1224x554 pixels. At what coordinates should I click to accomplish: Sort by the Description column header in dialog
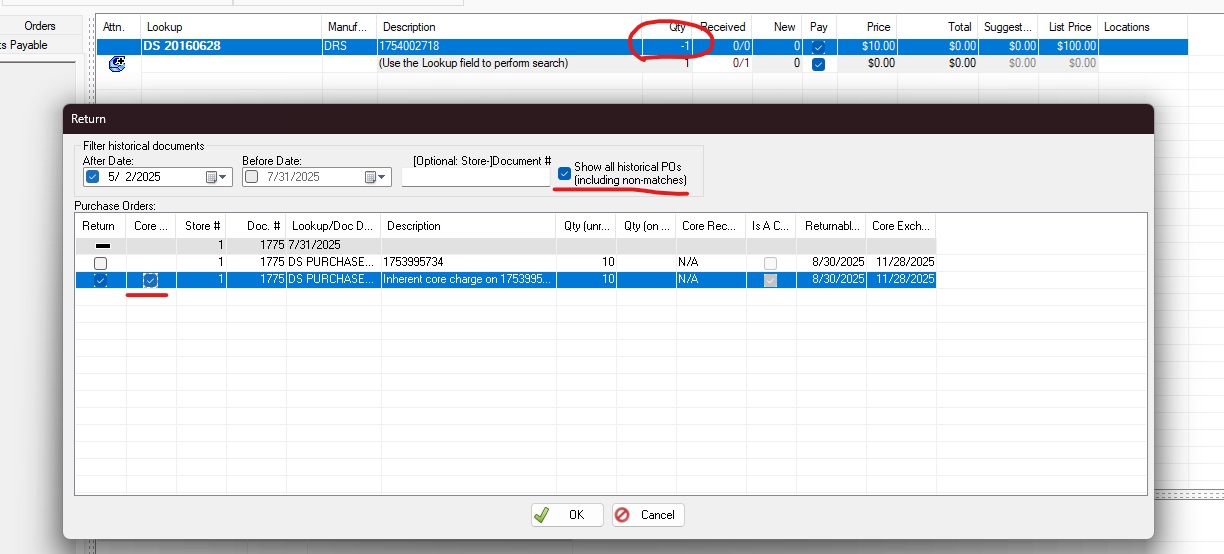pos(467,226)
